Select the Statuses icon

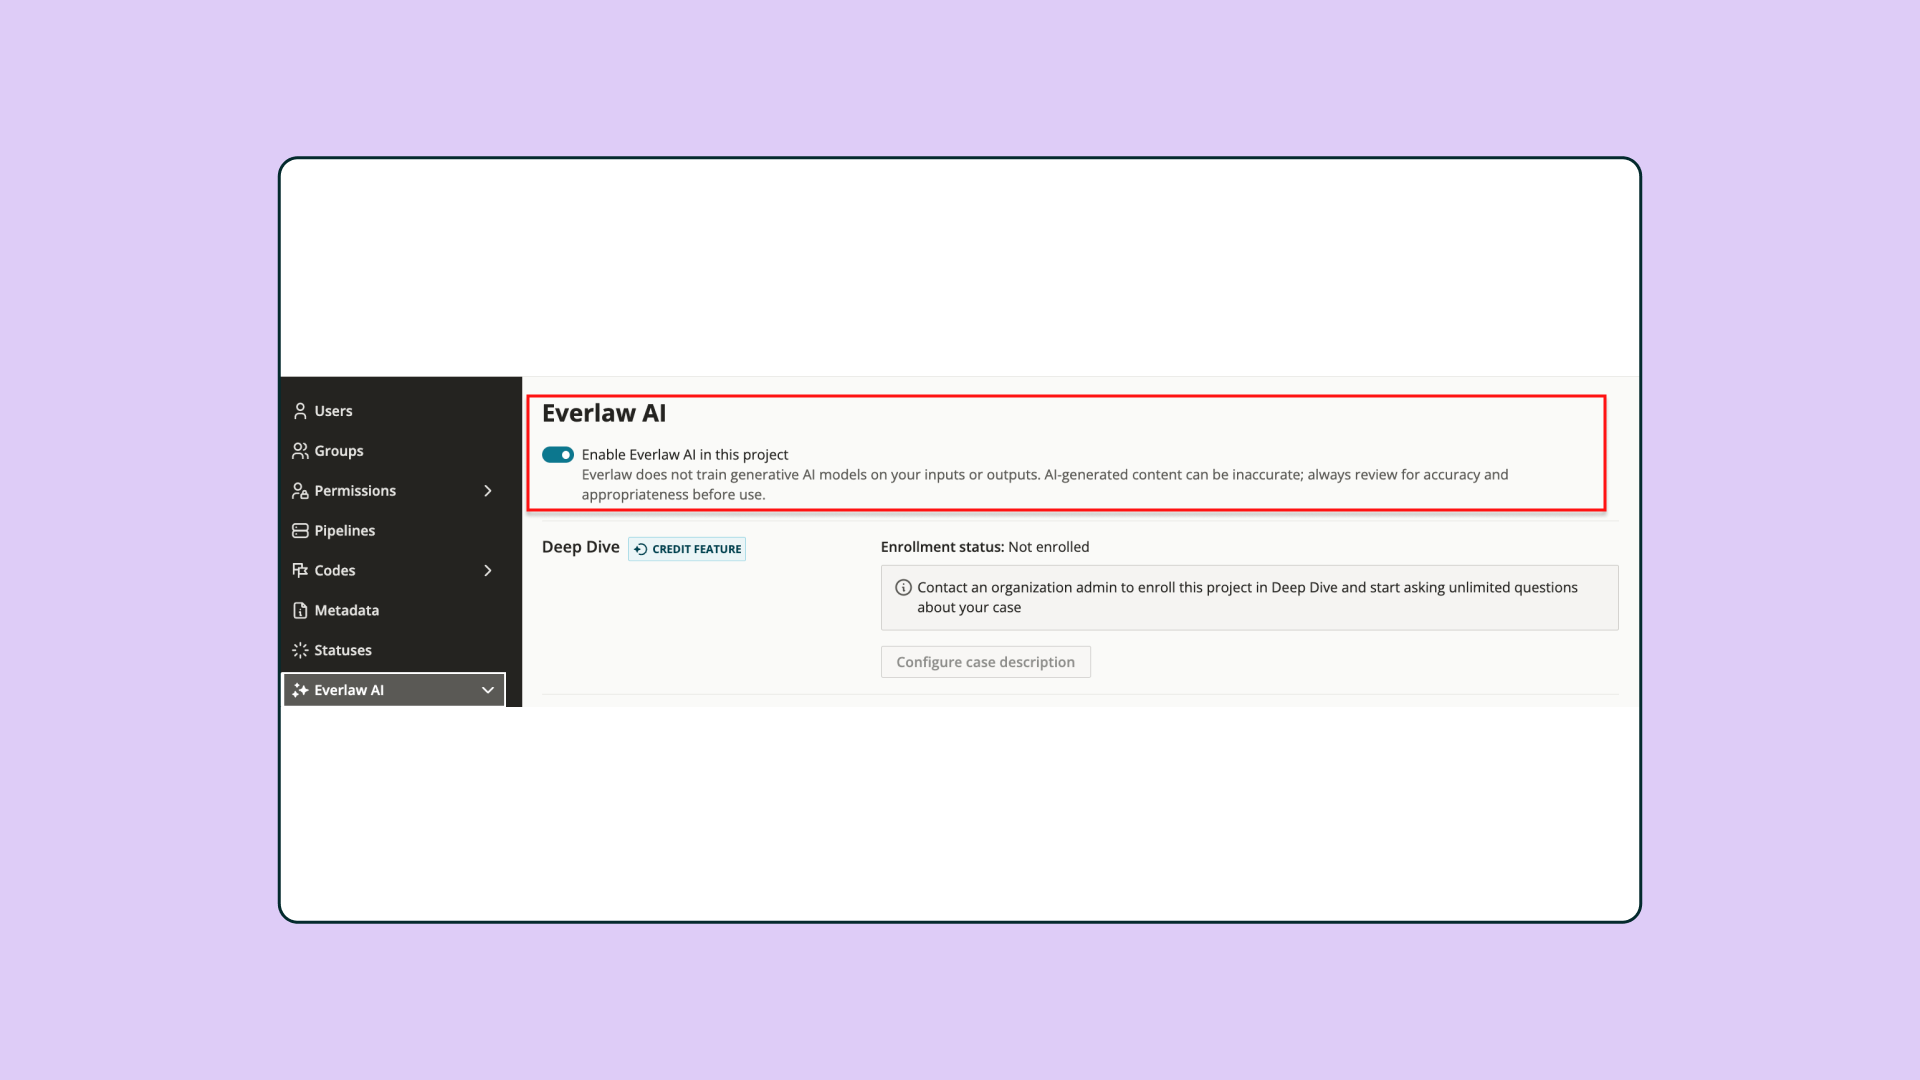coord(300,650)
